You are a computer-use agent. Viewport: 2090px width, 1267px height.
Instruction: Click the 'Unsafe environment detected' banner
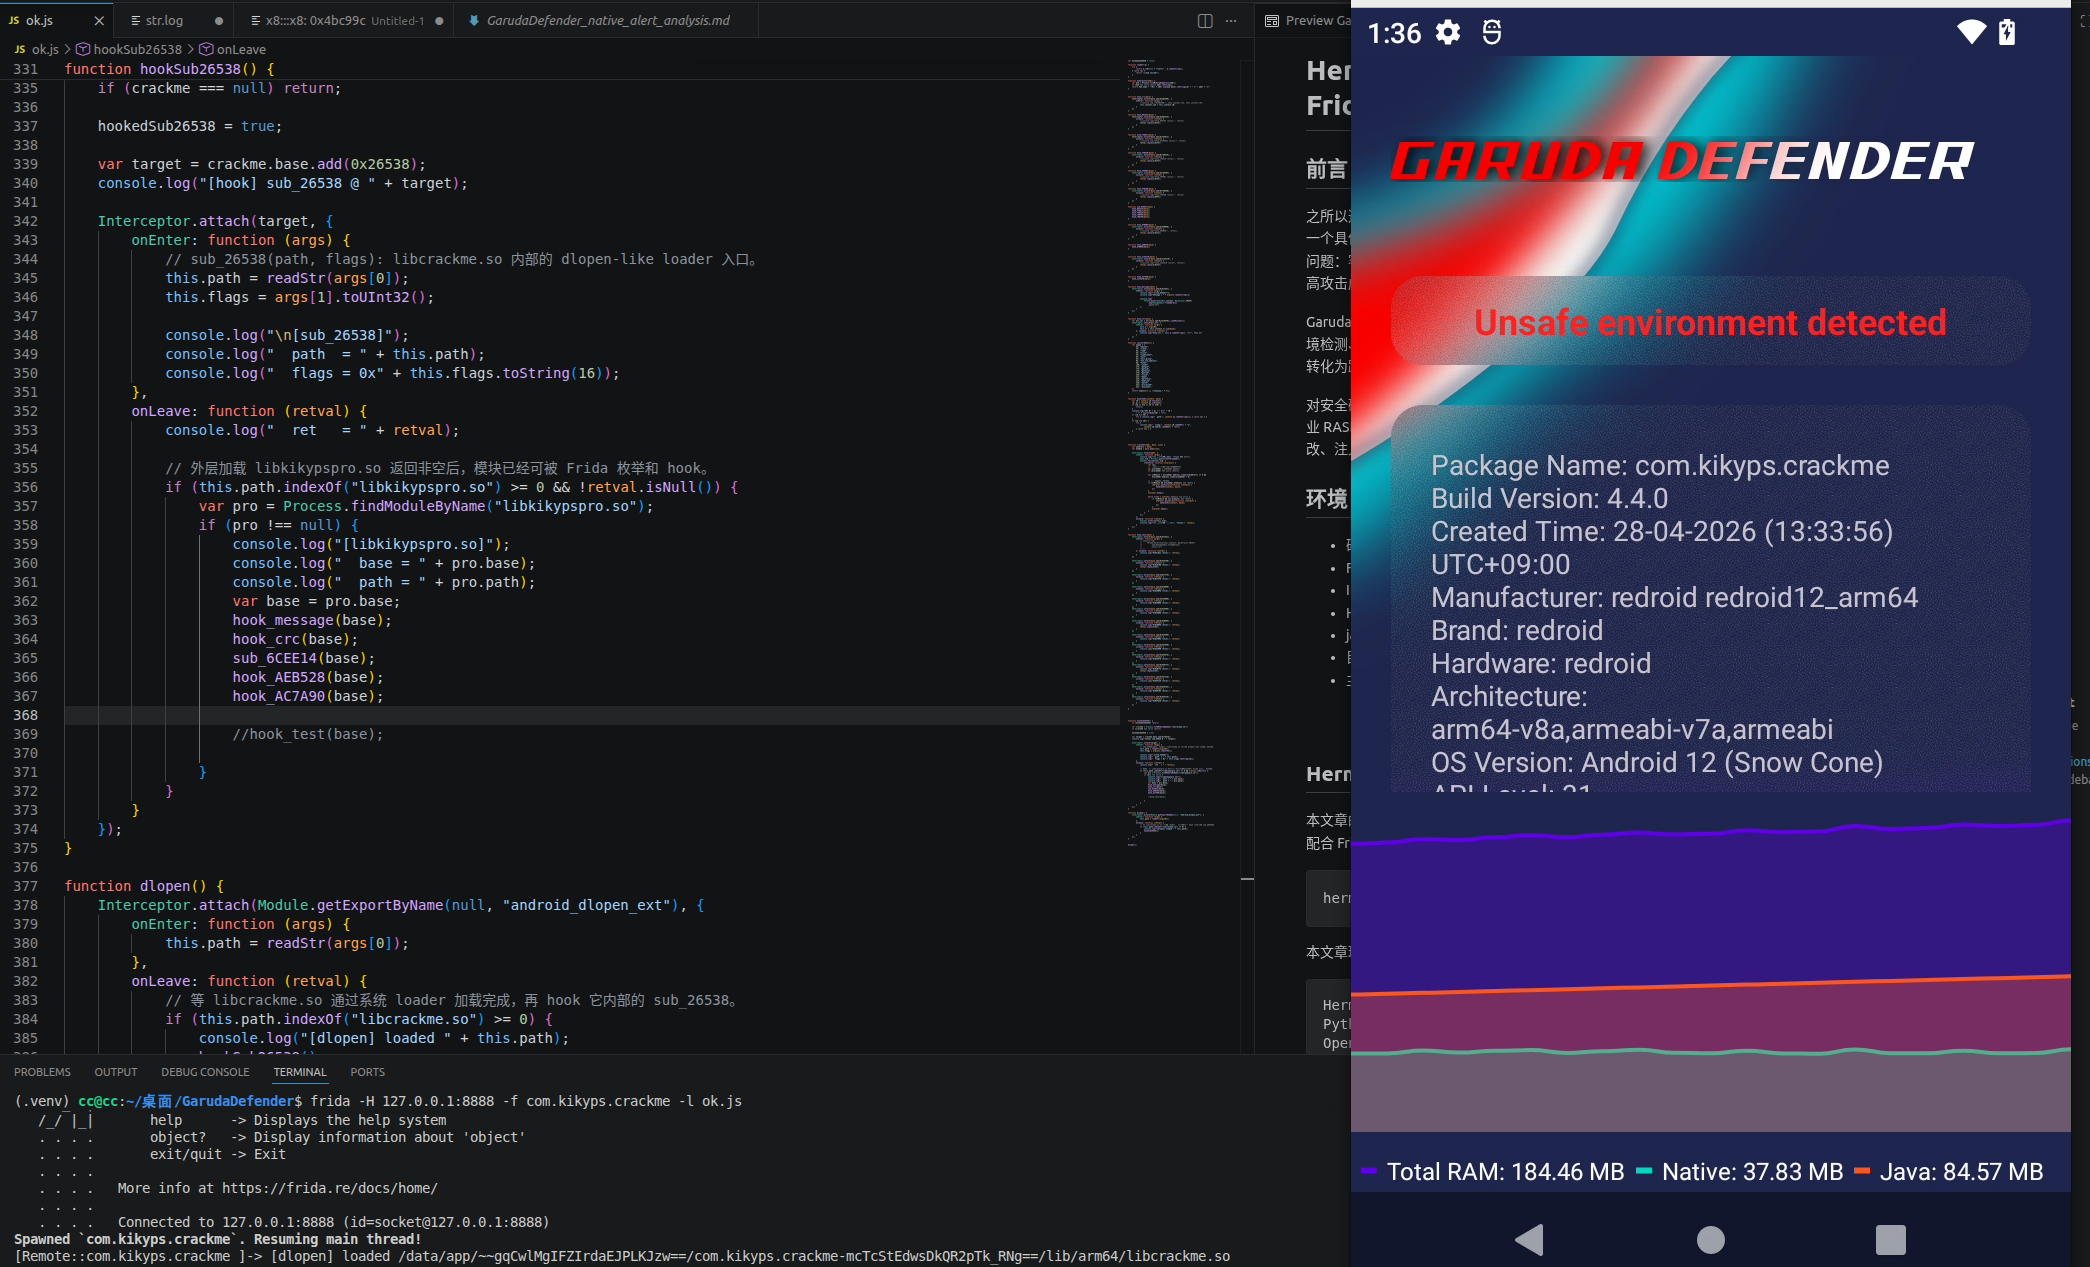tap(1710, 322)
